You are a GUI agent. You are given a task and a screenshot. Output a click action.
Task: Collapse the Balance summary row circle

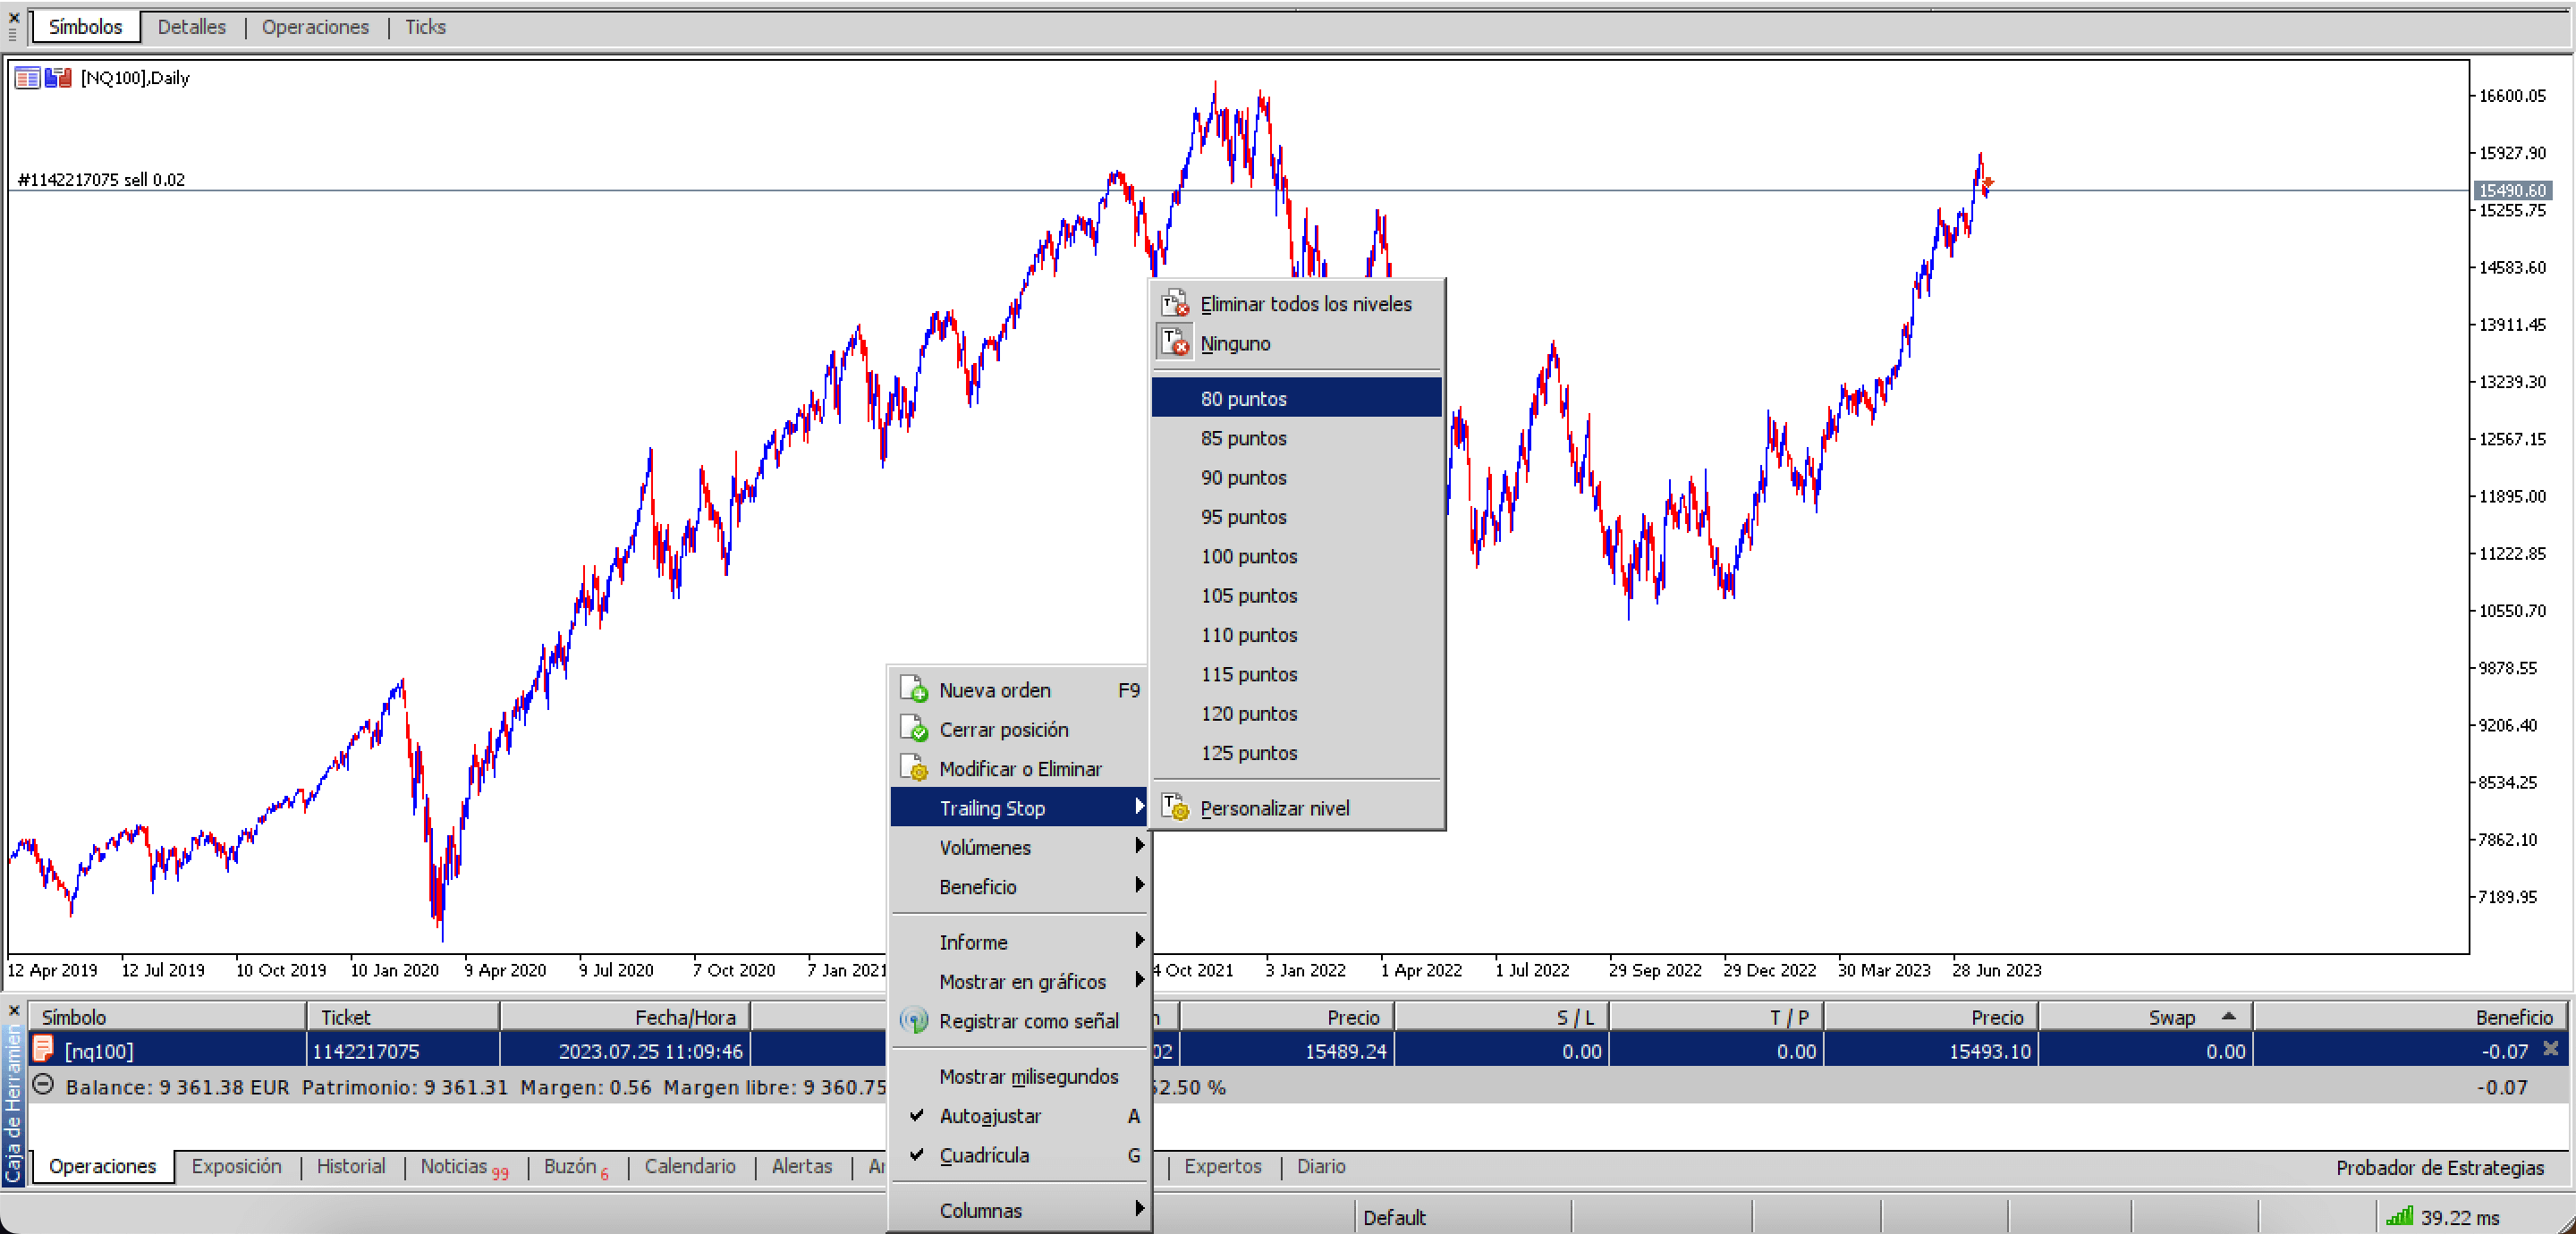point(43,1085)
